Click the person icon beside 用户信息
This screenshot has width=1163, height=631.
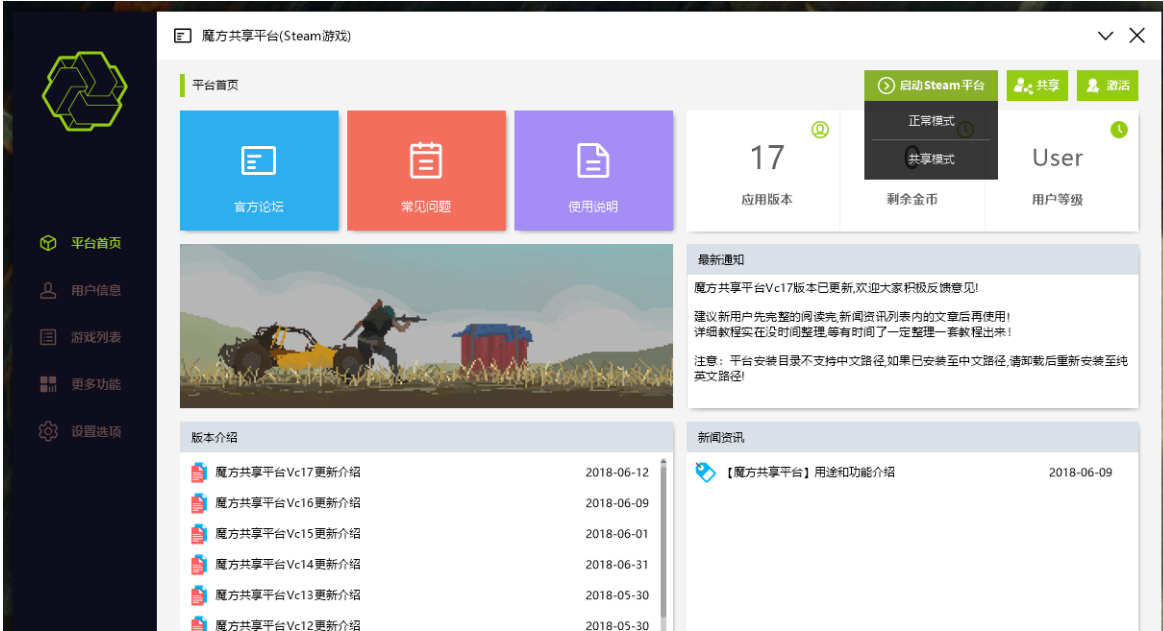pyautogui.click(x=48, y=290)
